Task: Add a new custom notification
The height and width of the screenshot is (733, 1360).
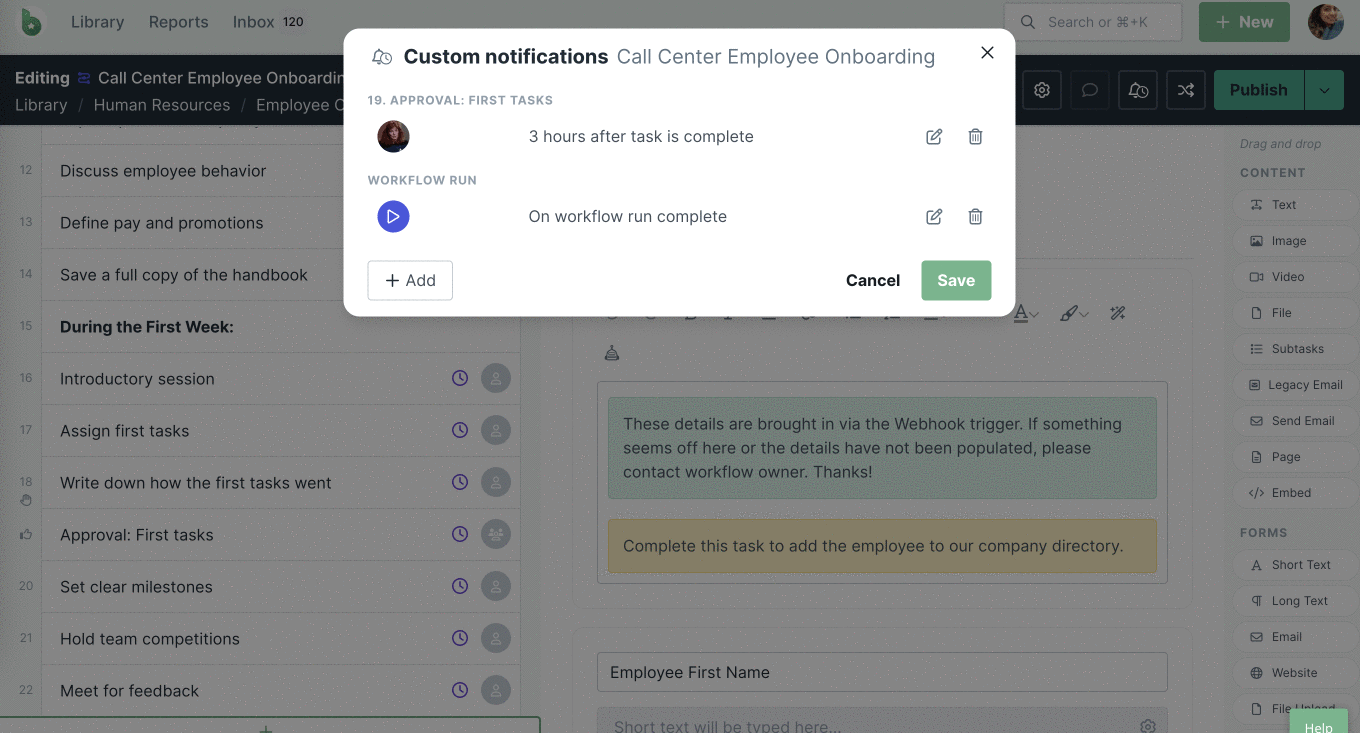Action: 410,280
